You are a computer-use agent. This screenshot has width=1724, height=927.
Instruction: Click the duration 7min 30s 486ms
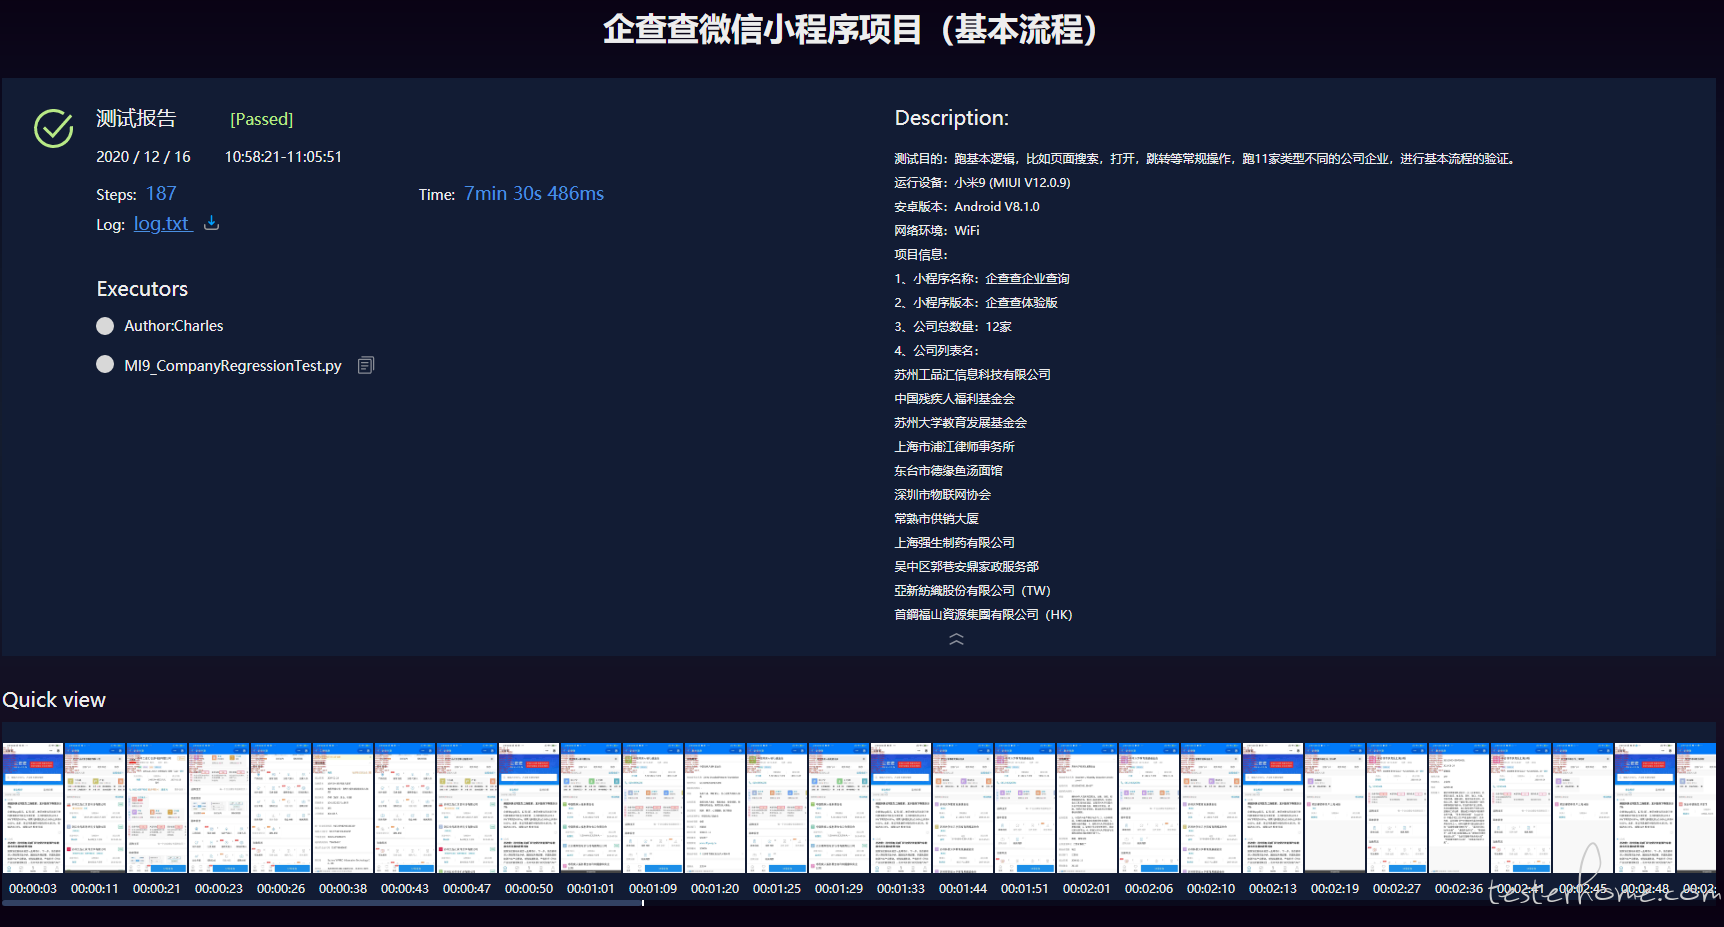pyautogui.click(x=534, y=194)
